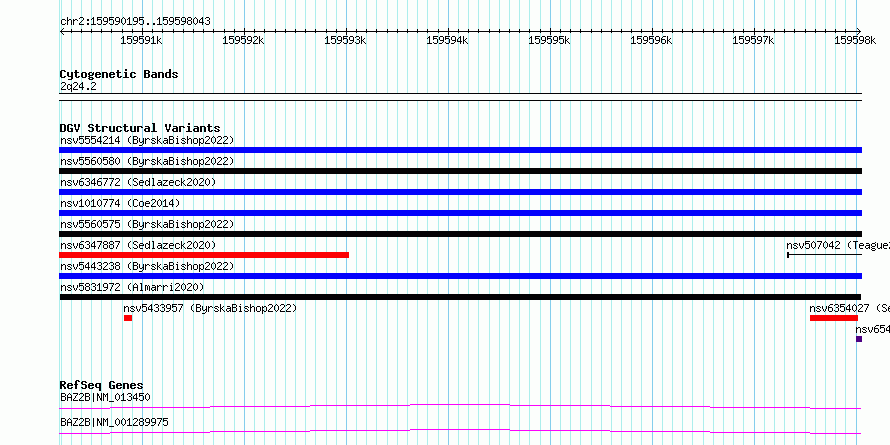890x445 pixels.
Task: Open the nsv6347887 (Sedlazeck2020) label
Action: (x=138, y=245)
